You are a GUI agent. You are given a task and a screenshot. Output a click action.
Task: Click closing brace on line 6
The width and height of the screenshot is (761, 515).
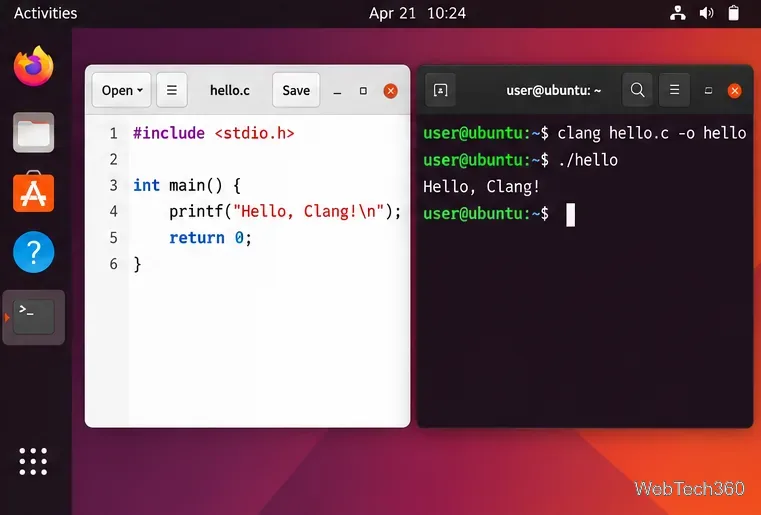click(x=137, y=264)
